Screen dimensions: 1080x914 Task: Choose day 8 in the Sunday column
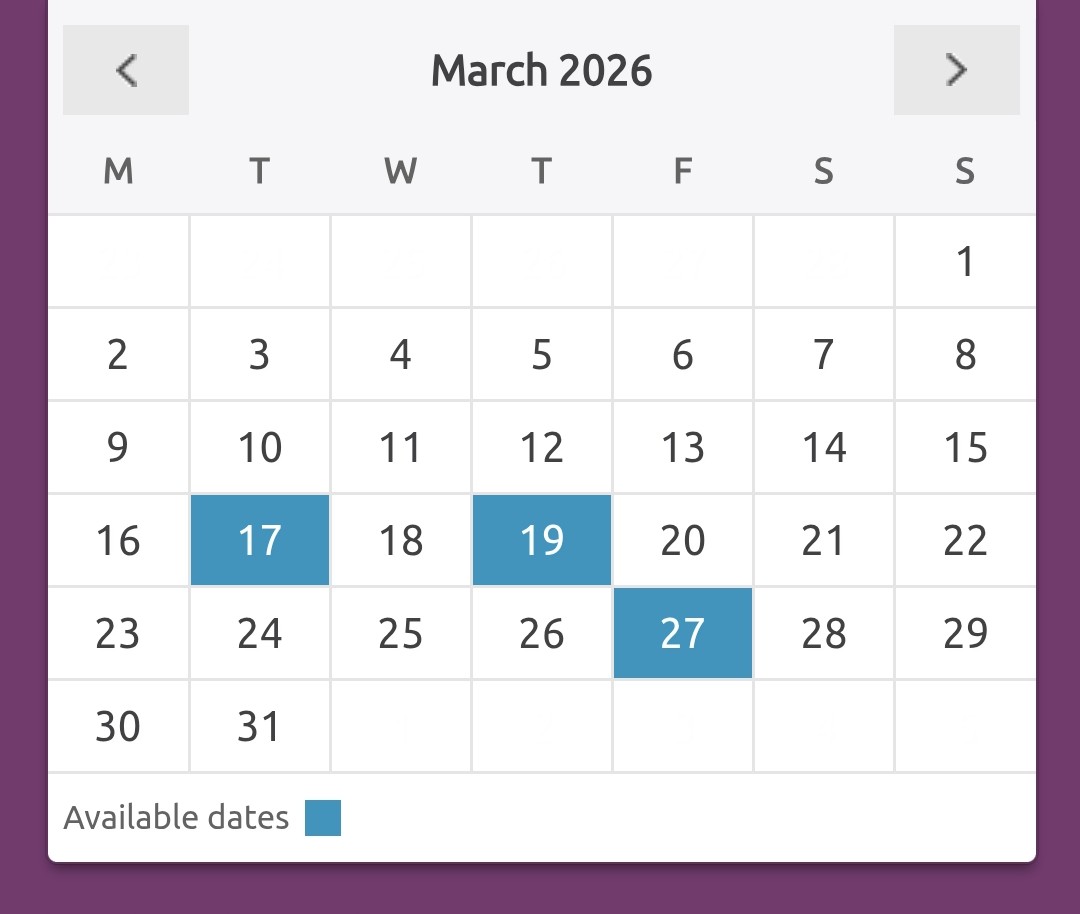pos(965,354)
